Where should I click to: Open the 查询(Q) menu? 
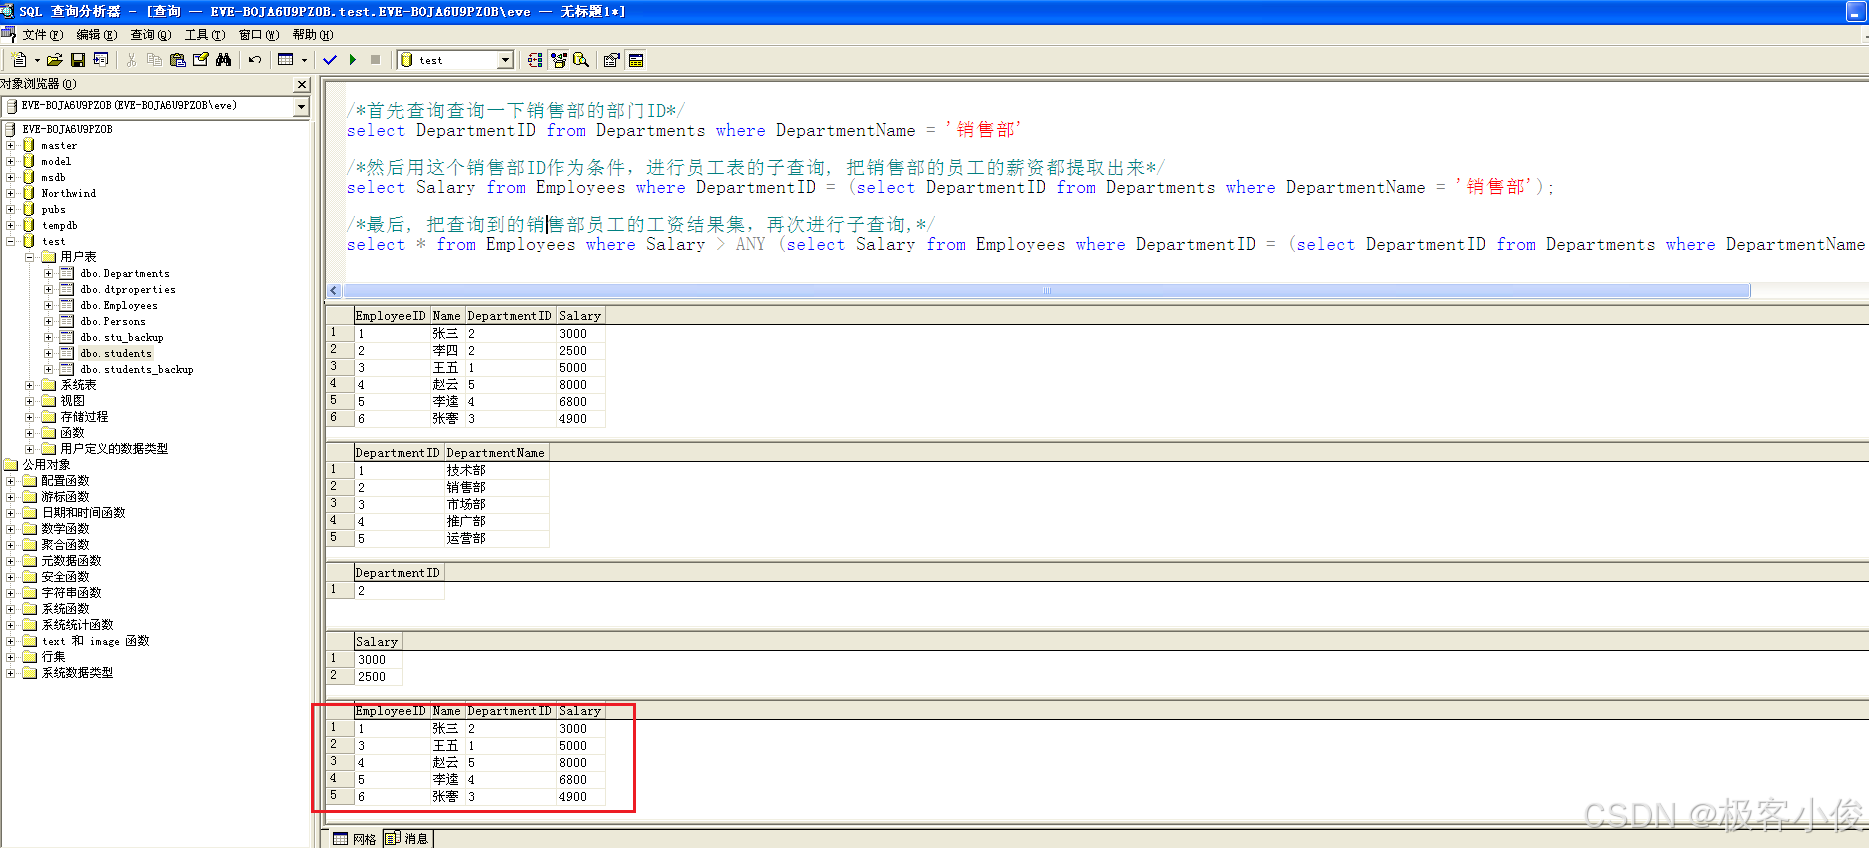pos(151,35)
